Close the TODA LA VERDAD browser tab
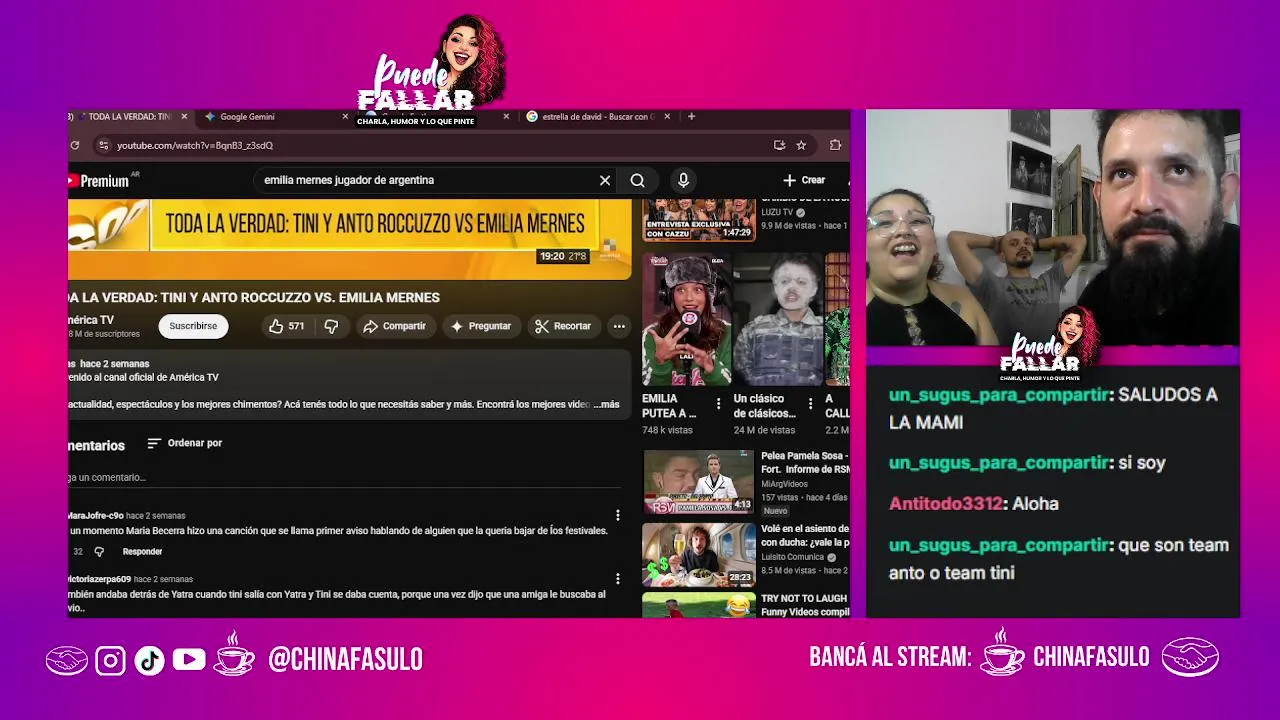Viewport: 1280px width, 720px height. (x=184, y=117)
